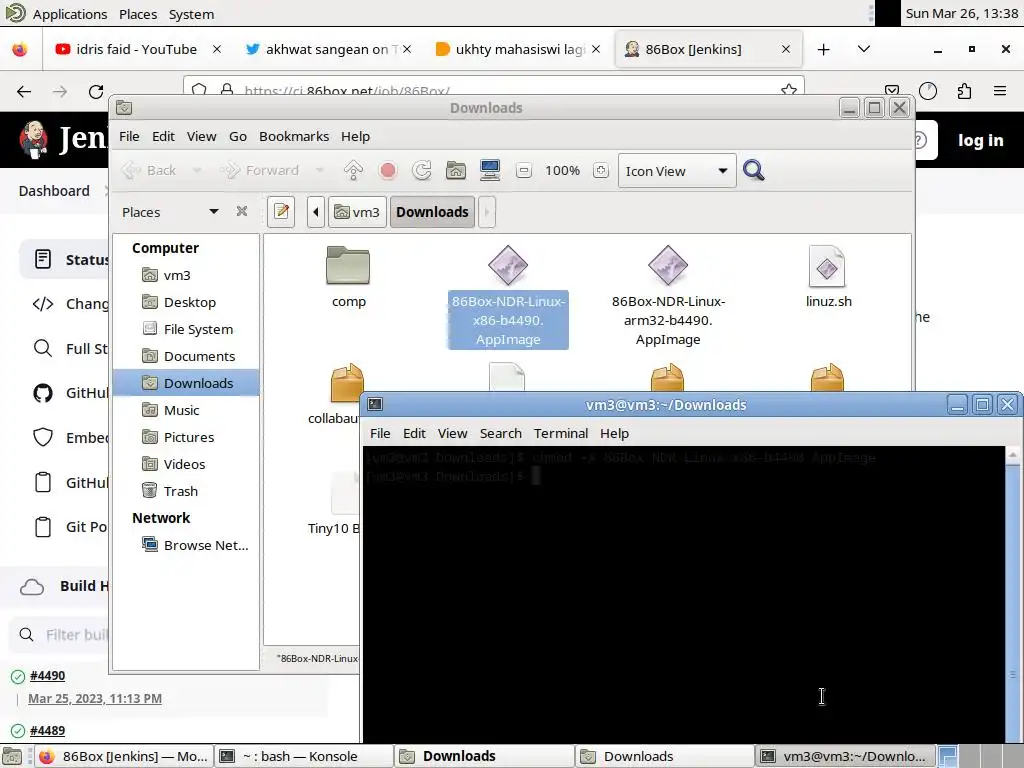Select Videos in Places sidebar
The width and height of the screenshot is (1024, 768).
click(184, 464)
